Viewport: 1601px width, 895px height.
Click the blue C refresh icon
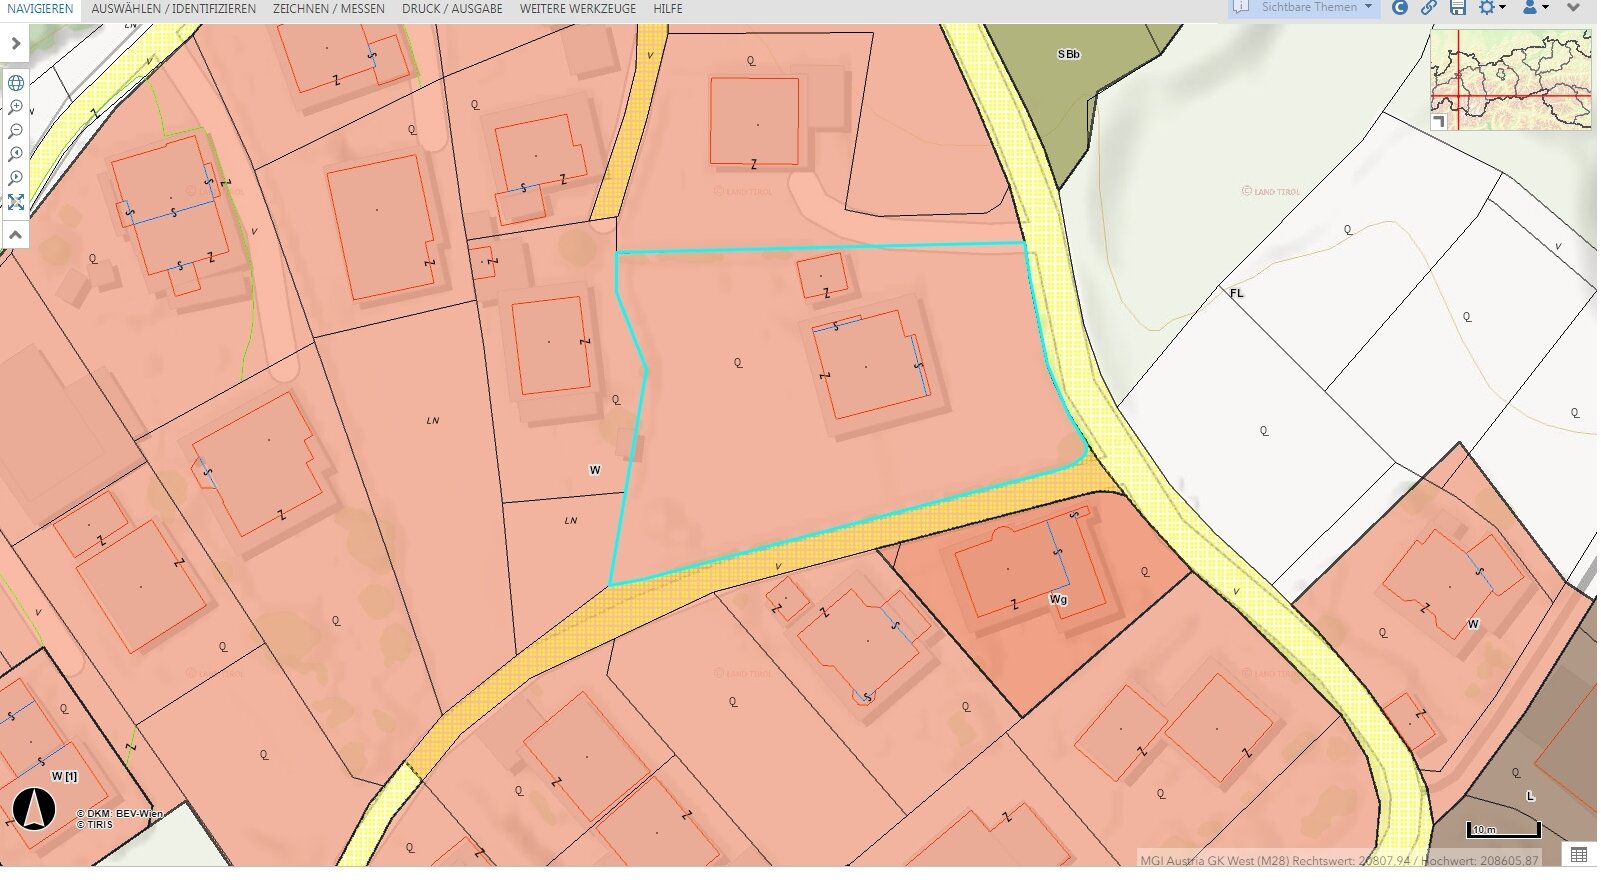tap(1400, 8)
